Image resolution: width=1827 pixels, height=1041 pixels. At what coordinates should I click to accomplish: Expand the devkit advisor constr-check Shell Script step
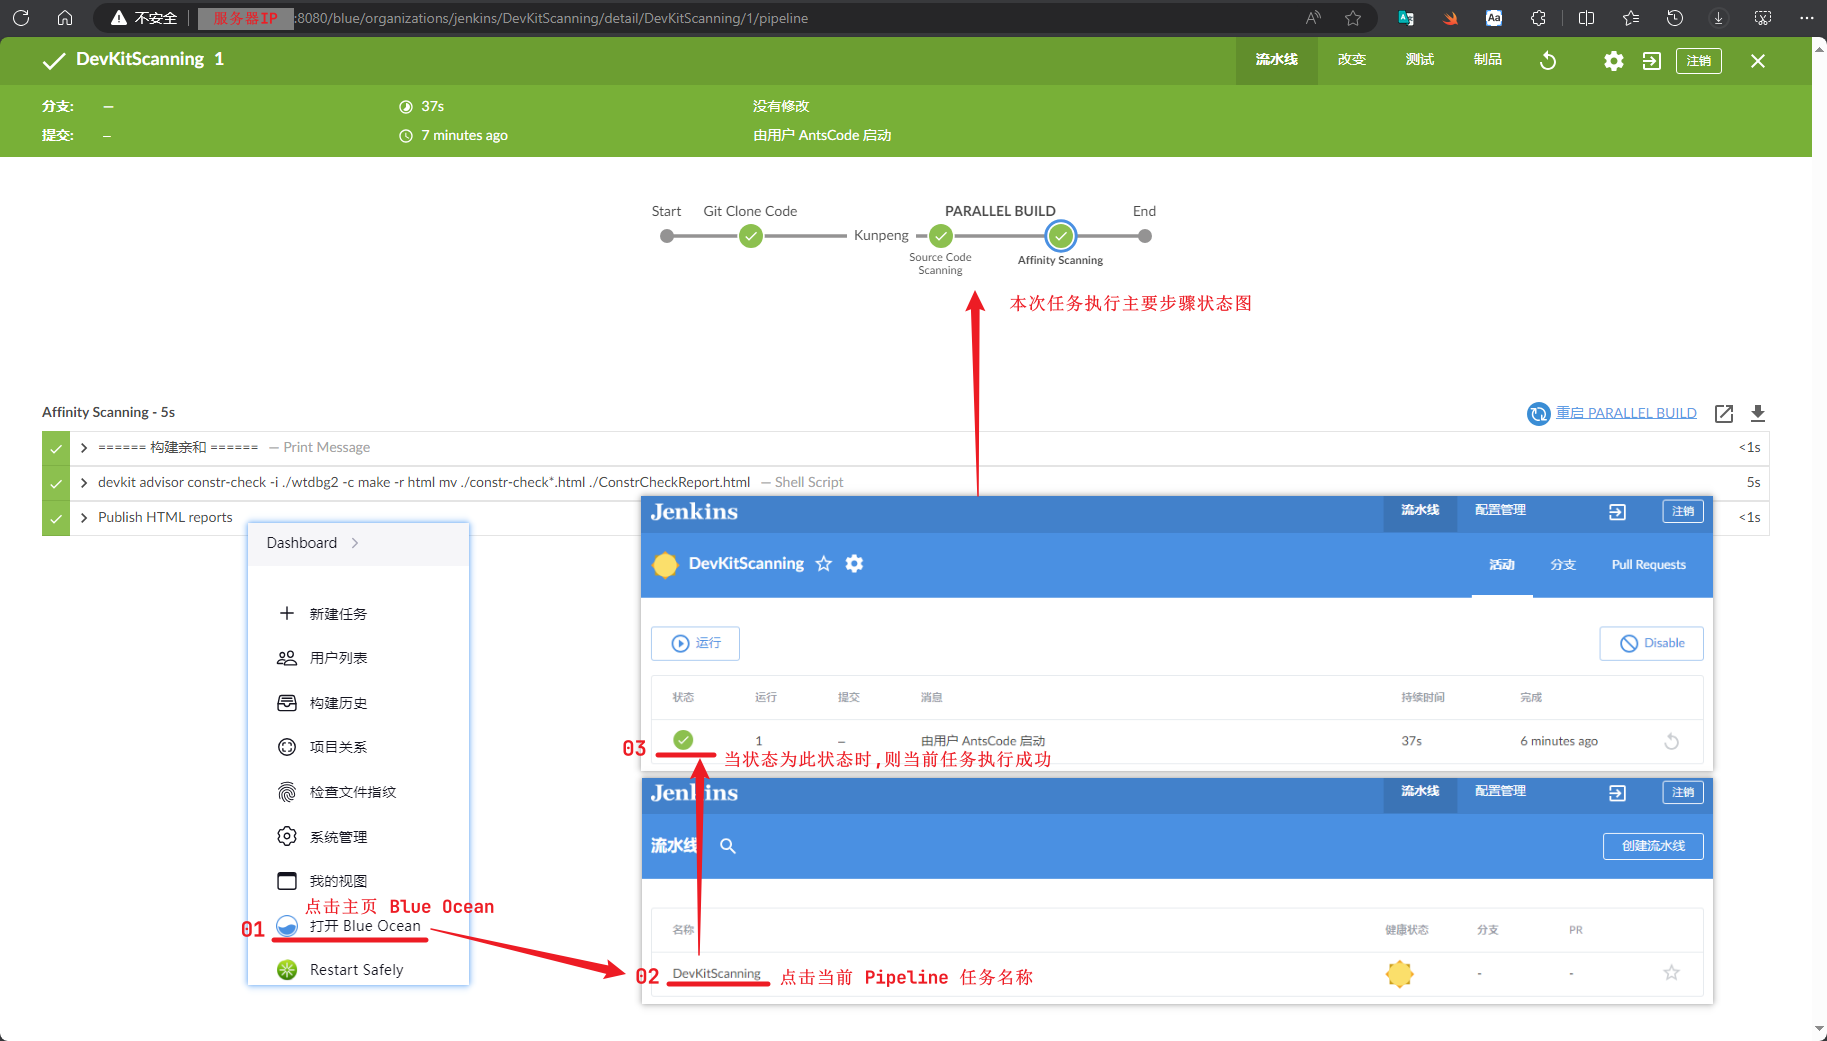(x=84, y=482)
